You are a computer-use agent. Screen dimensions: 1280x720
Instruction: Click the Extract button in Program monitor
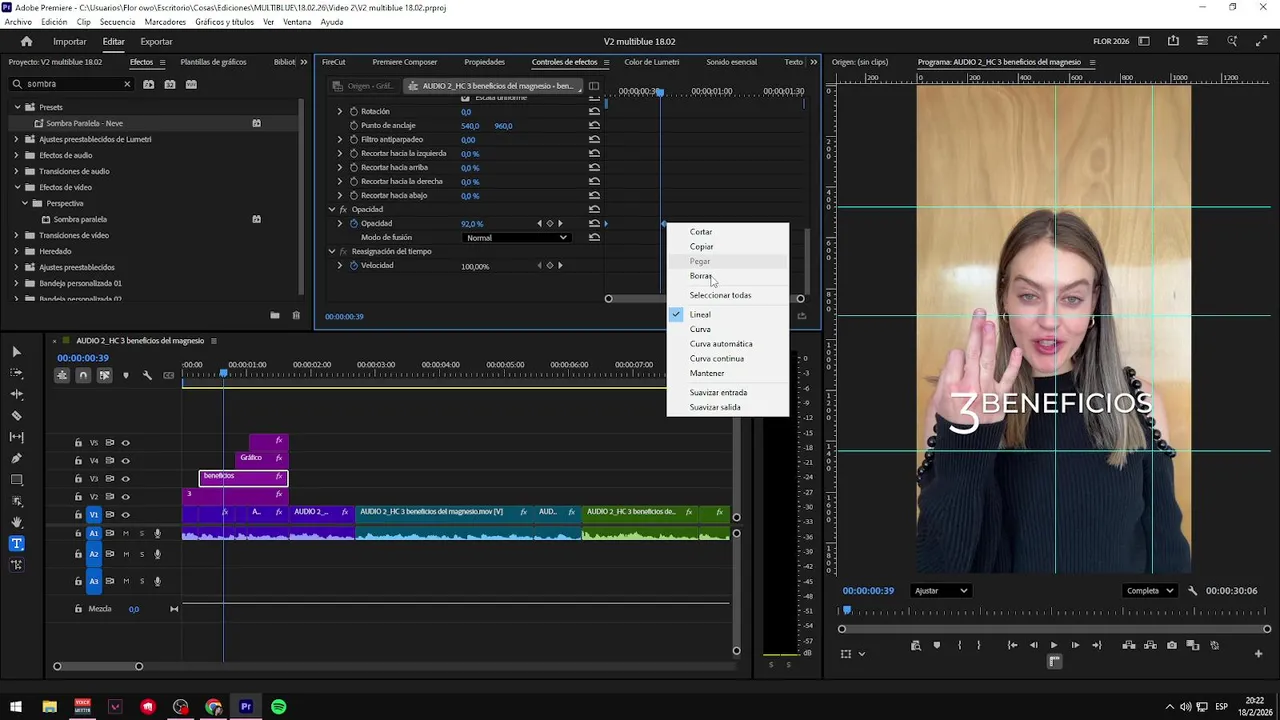pos(1150,645)
